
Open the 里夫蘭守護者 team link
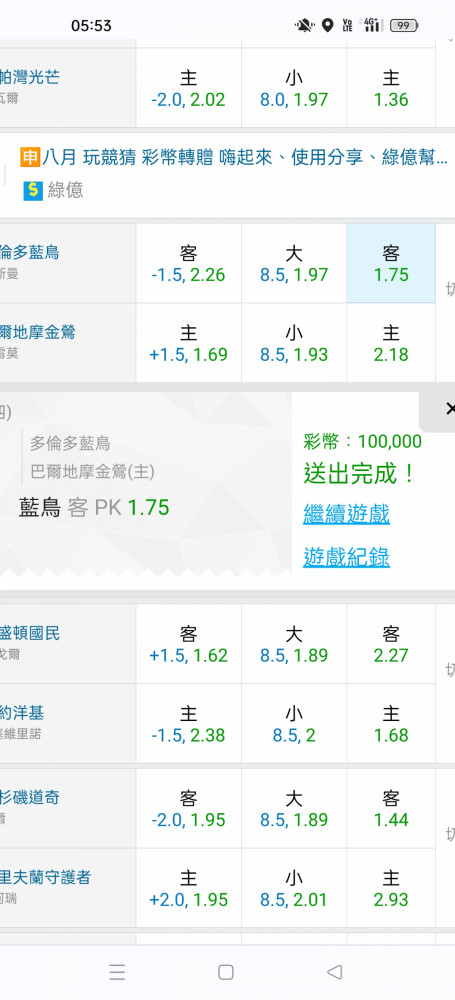point(46,877)
